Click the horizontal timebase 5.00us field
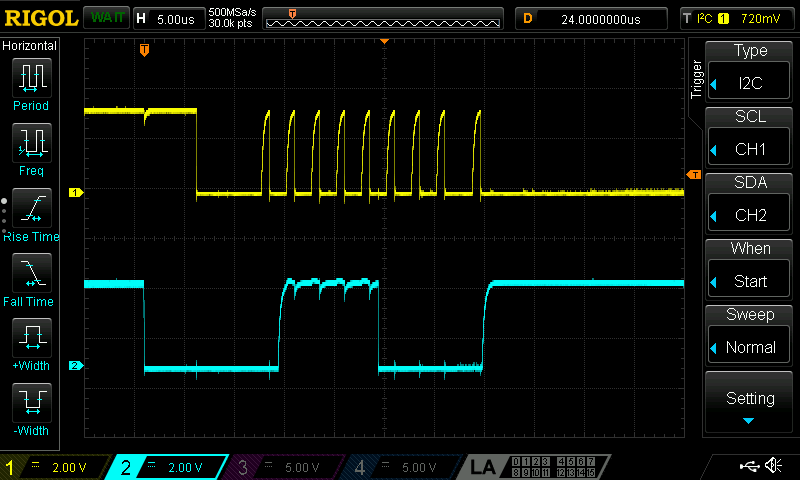Image resolution: width=800 pixels, height=480 pixels. click(167, 18)
